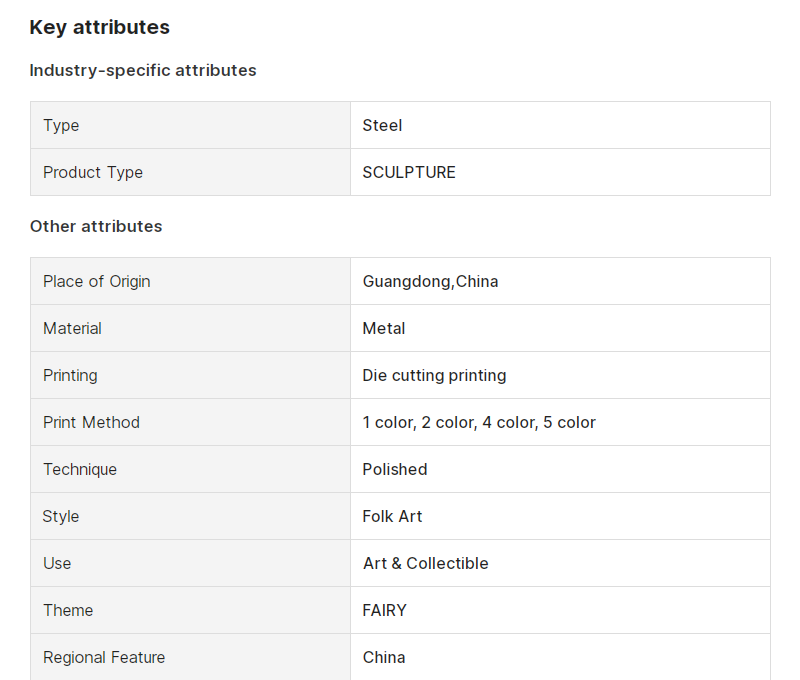
Task: Click the Regional Feature label
Action: pos(104,657)
